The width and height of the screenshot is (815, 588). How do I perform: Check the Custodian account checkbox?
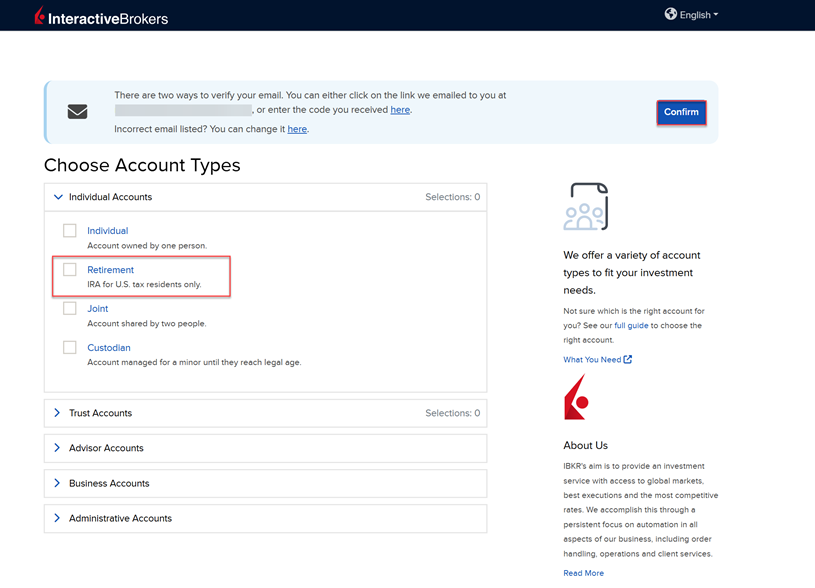(70, 347)
